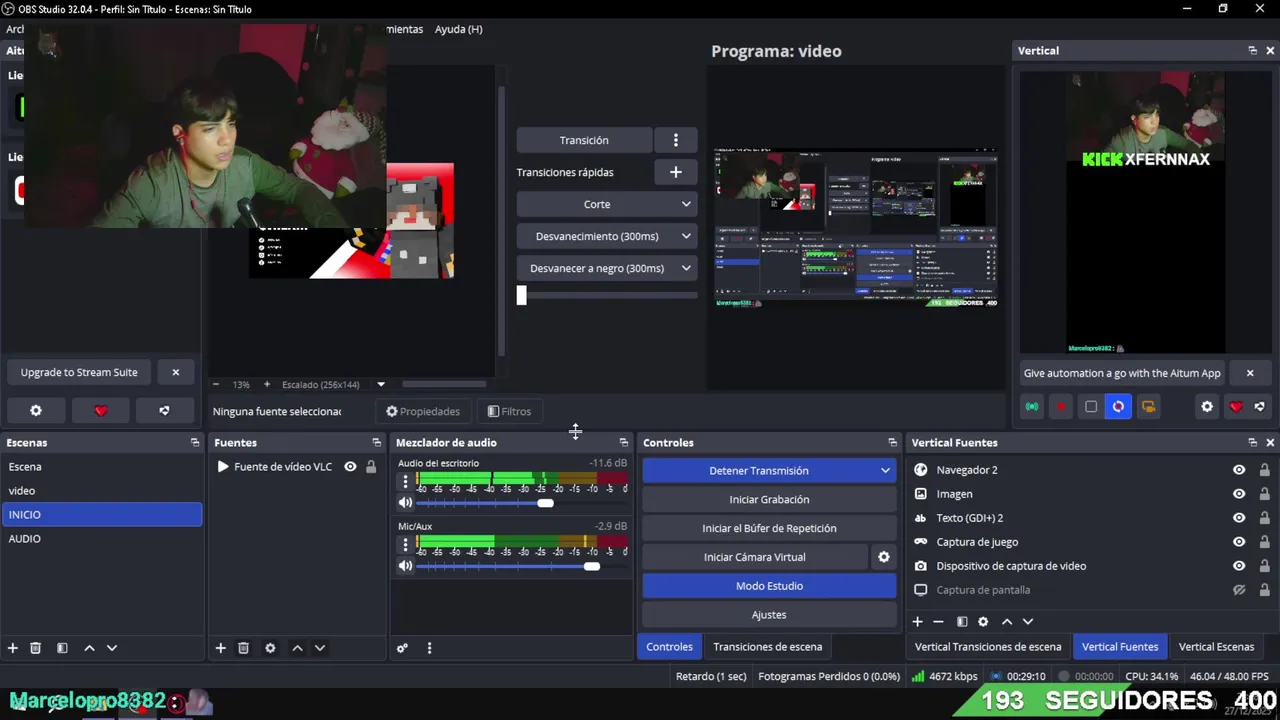Click left panel red heart button
The width and height of the screenshot is (1280, 720).
point(100,411)
